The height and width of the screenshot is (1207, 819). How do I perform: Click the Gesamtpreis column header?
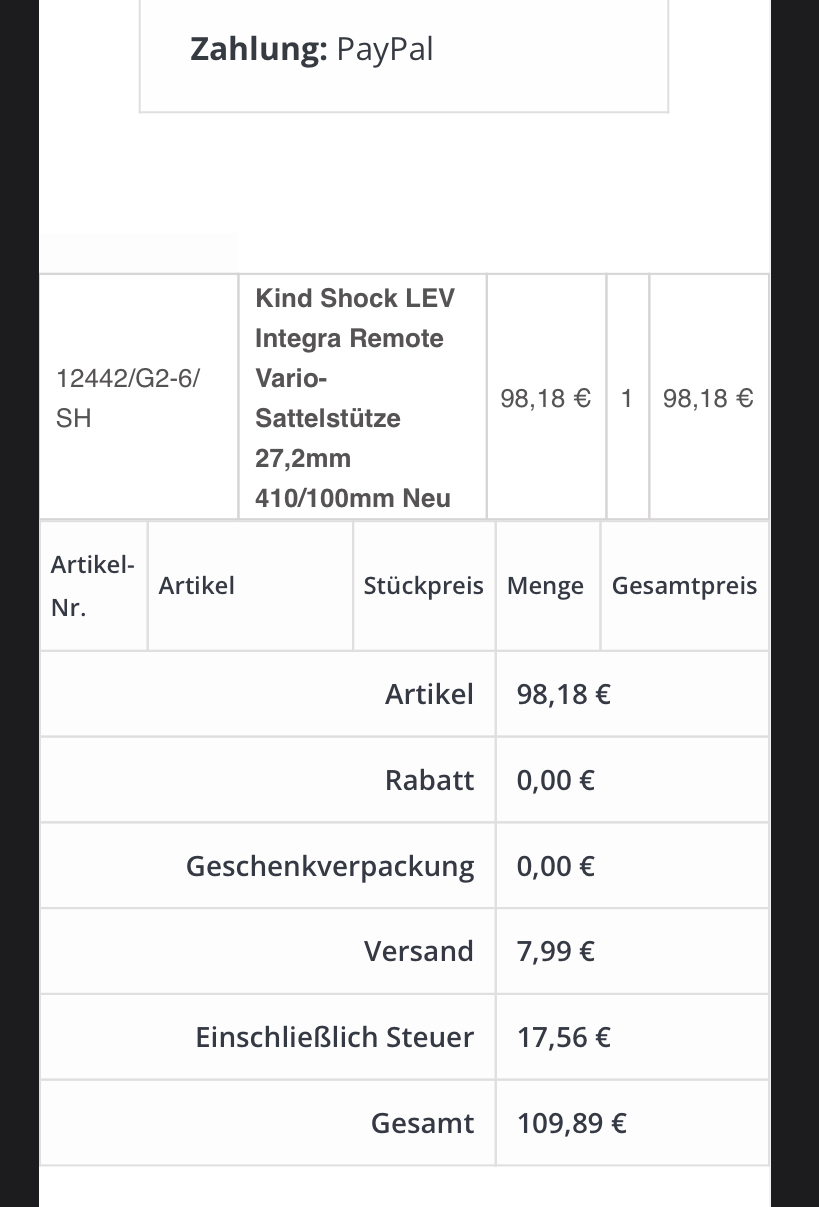pos(684,586)
